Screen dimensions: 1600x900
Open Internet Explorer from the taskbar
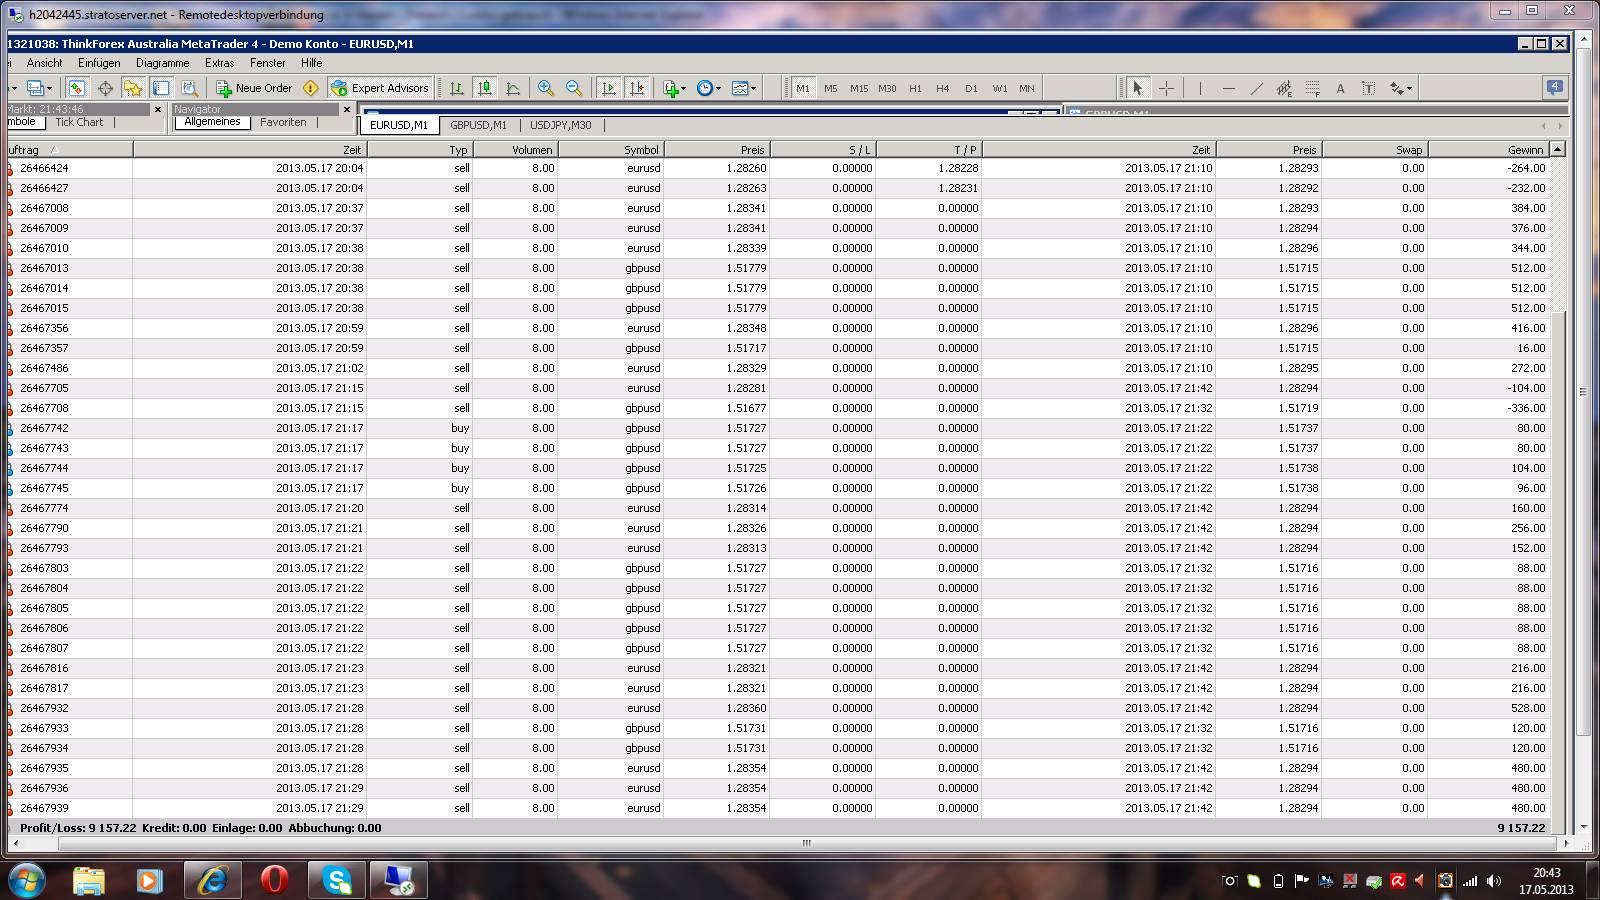pos(212,880)
